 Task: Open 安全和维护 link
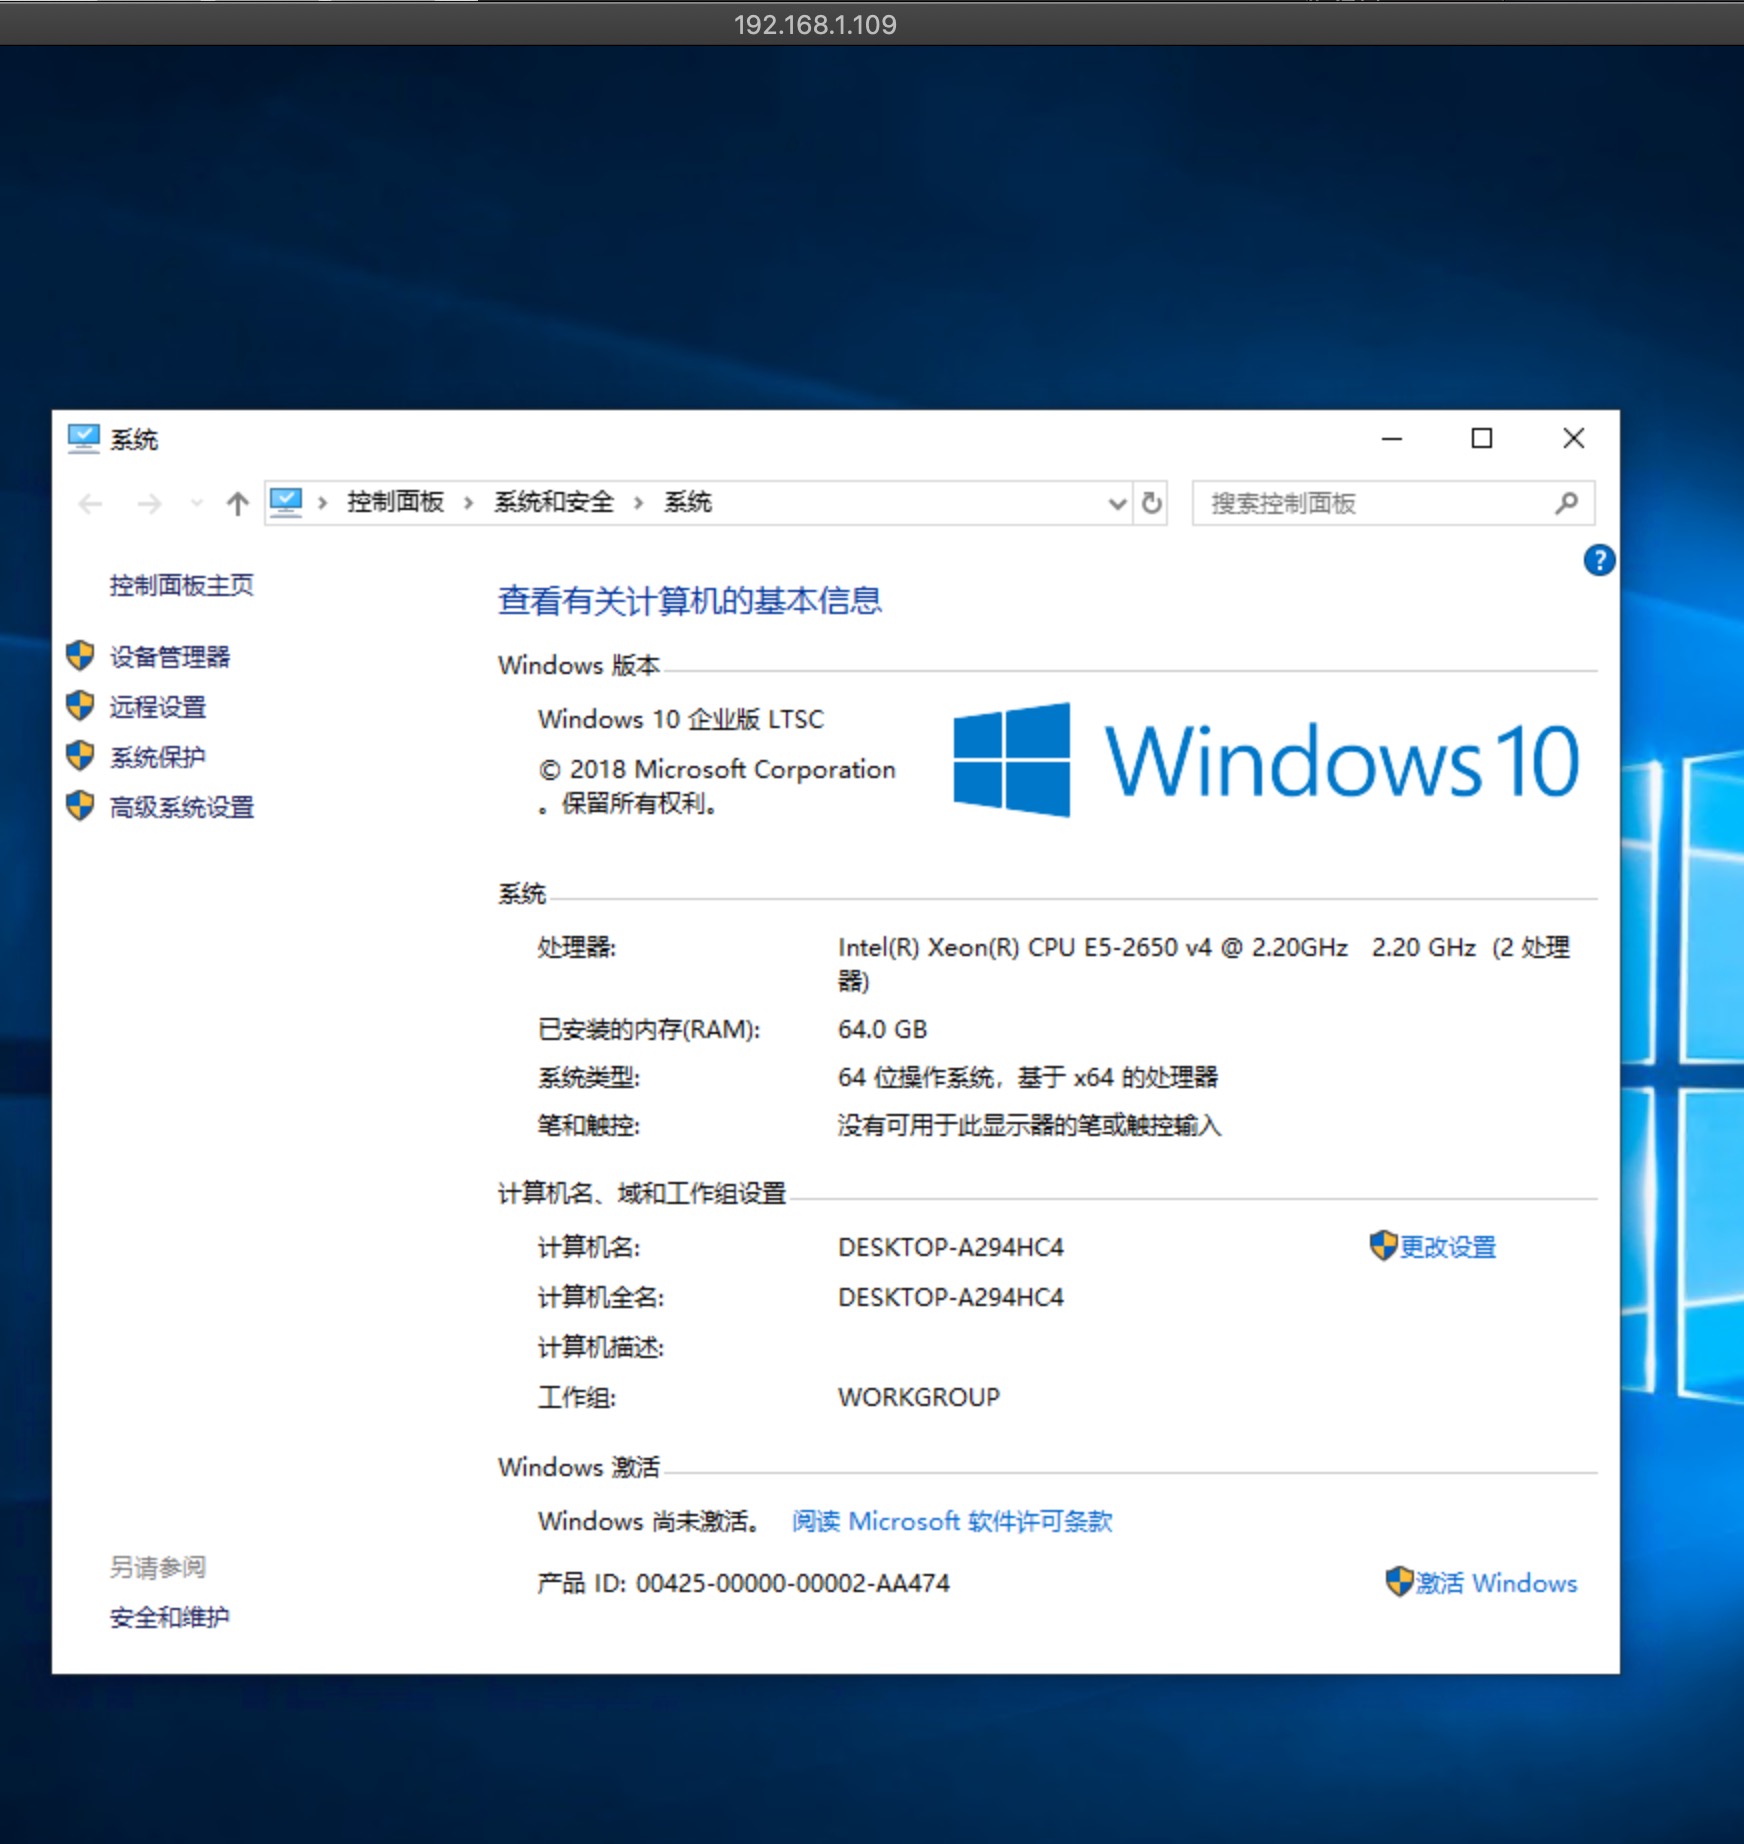(x=169, y=1617)
